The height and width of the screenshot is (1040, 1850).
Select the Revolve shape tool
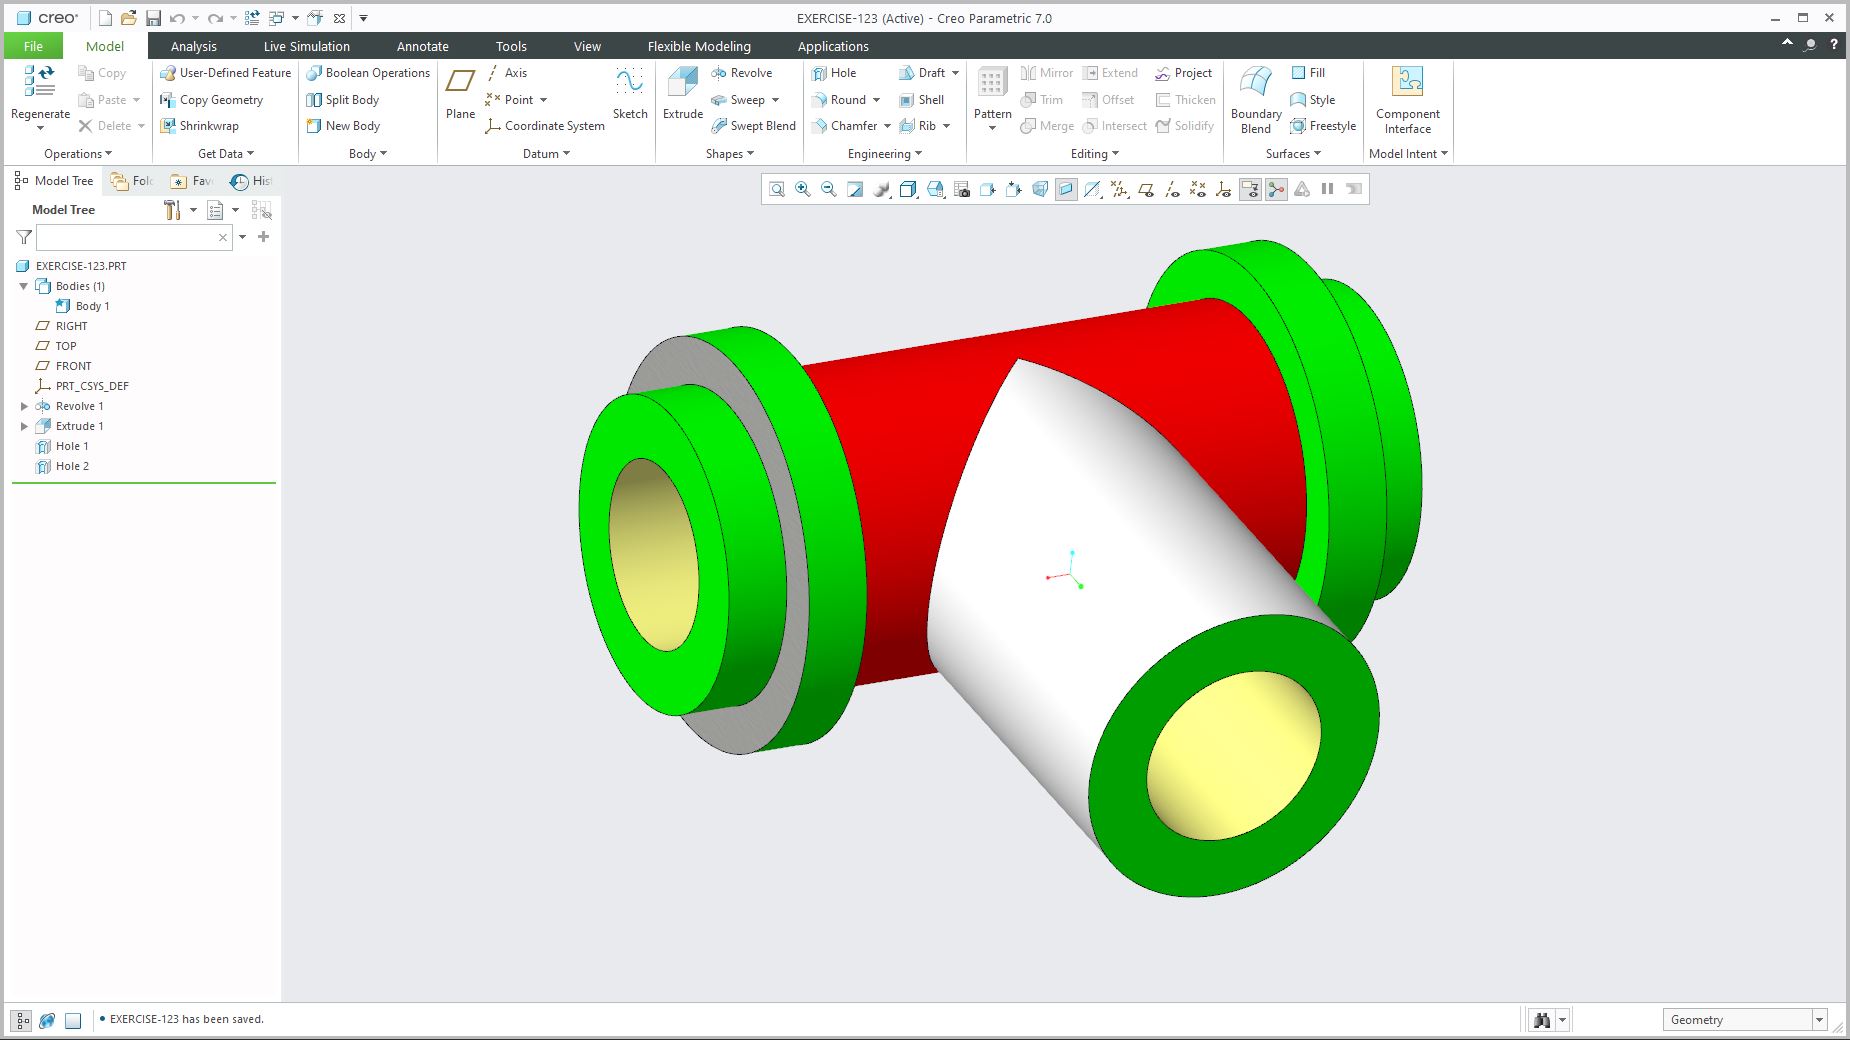742,73
